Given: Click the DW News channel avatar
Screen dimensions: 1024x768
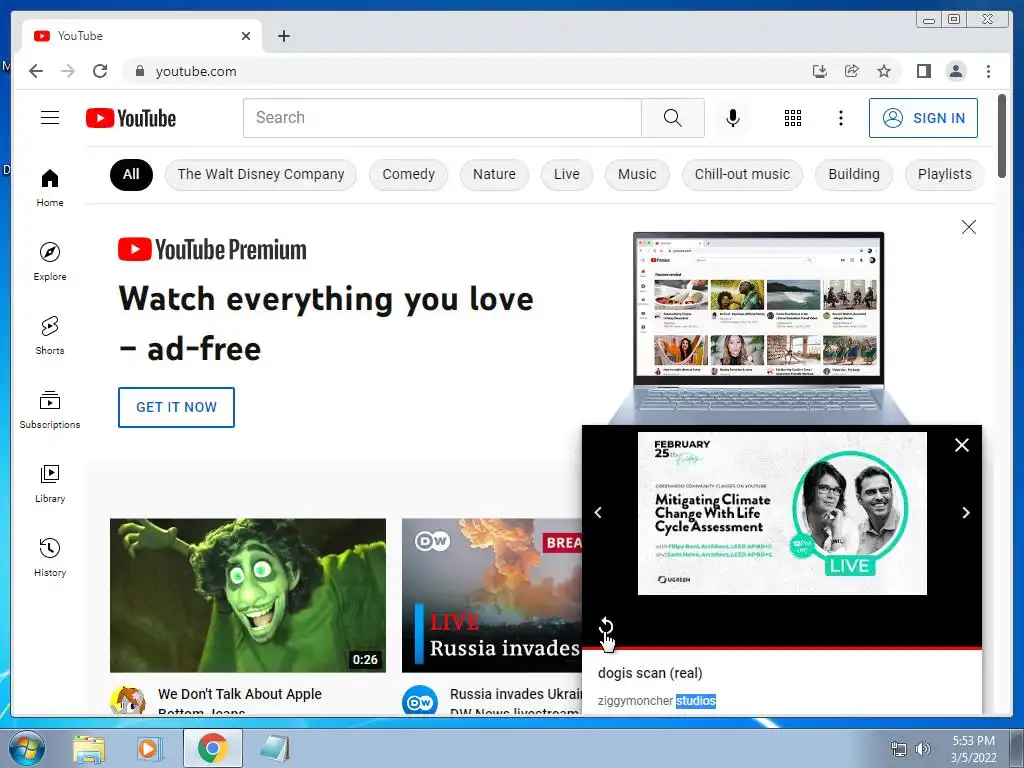Looking at the screenshot, I should (x=419, y=701).
